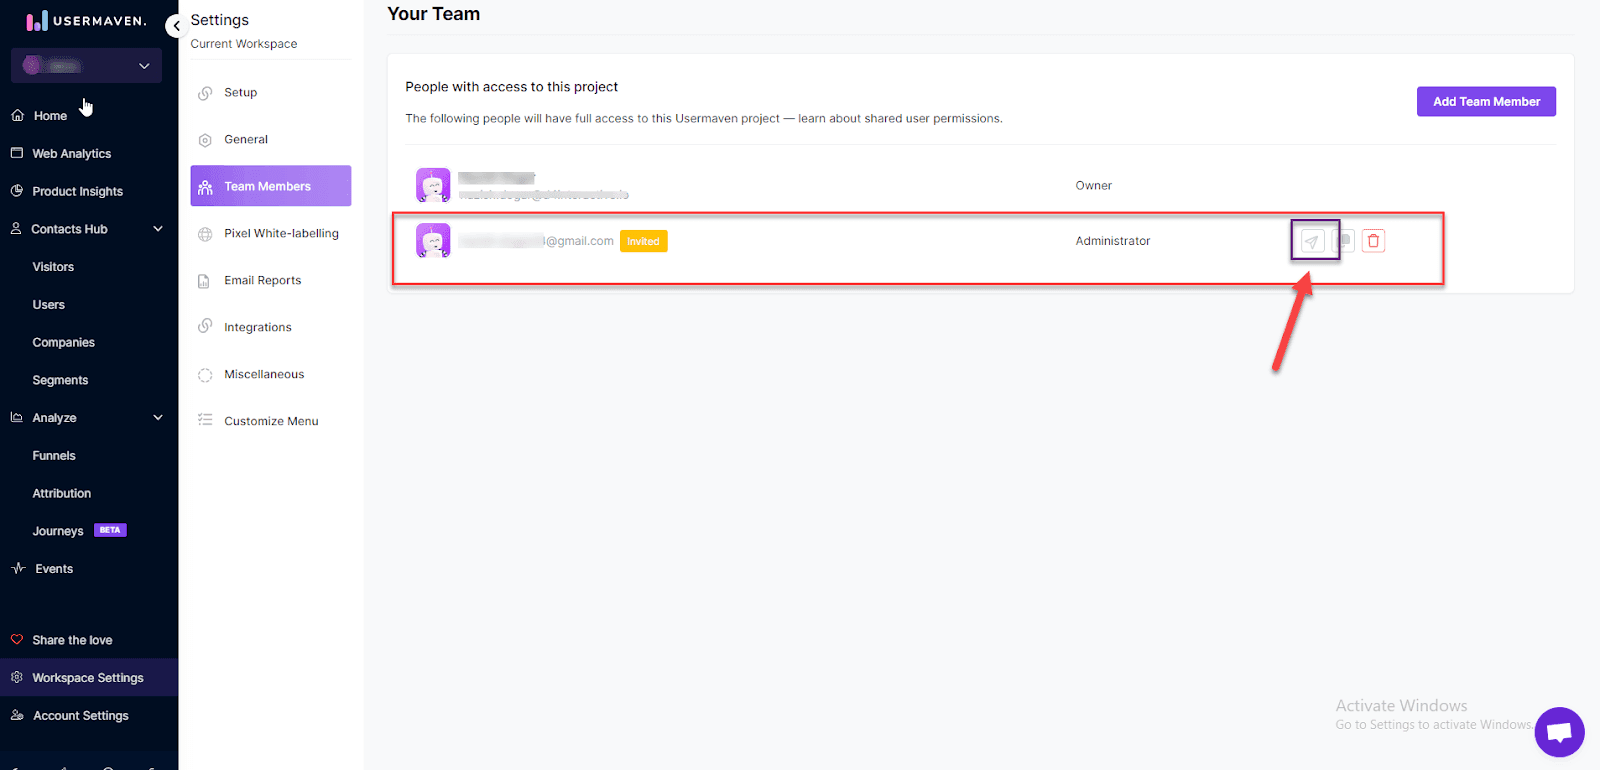Navigate to Journeys beta page
The height and width of the screenshot is (770, 1600).
tap(58, 531)
